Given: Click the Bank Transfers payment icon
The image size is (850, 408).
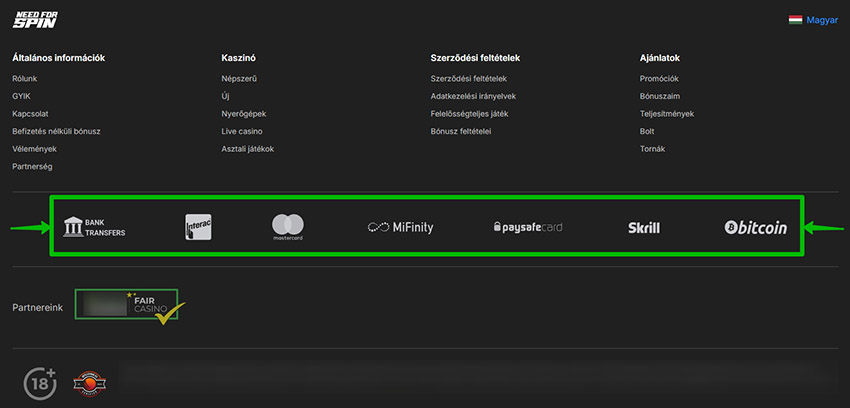Looking at the screenshot, I should pyautogui.click(x=94, y=227).
